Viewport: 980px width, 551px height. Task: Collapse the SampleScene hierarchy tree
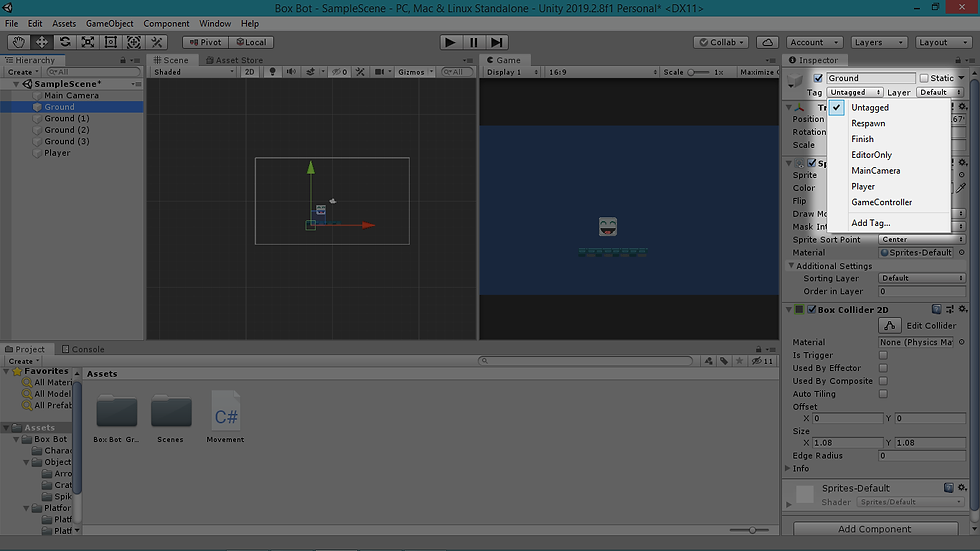[x=16, y=84]
